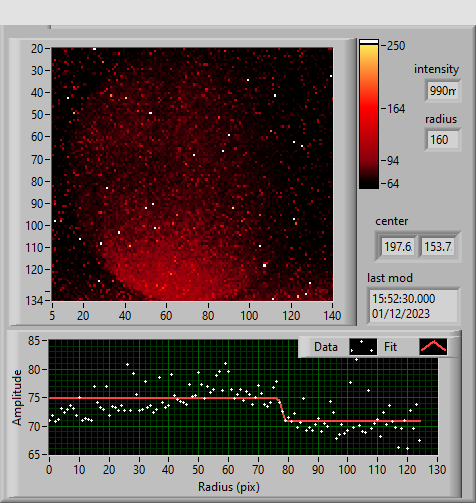The width and height of the screenshot is (476, 503).
Task: Click the step edge of the red fit curve
Action: tap(282, 409)
